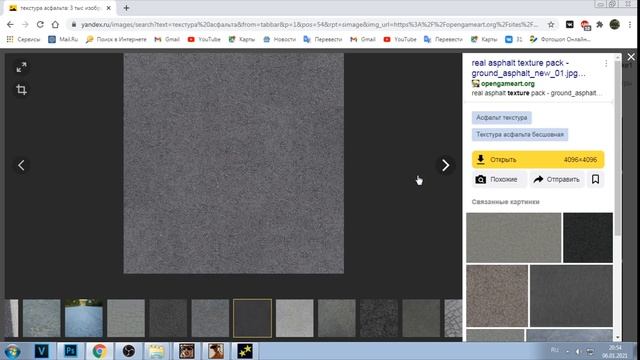Save image to bookmarks collection
Viewport: 640px width, 360px height.
(596, 179)
